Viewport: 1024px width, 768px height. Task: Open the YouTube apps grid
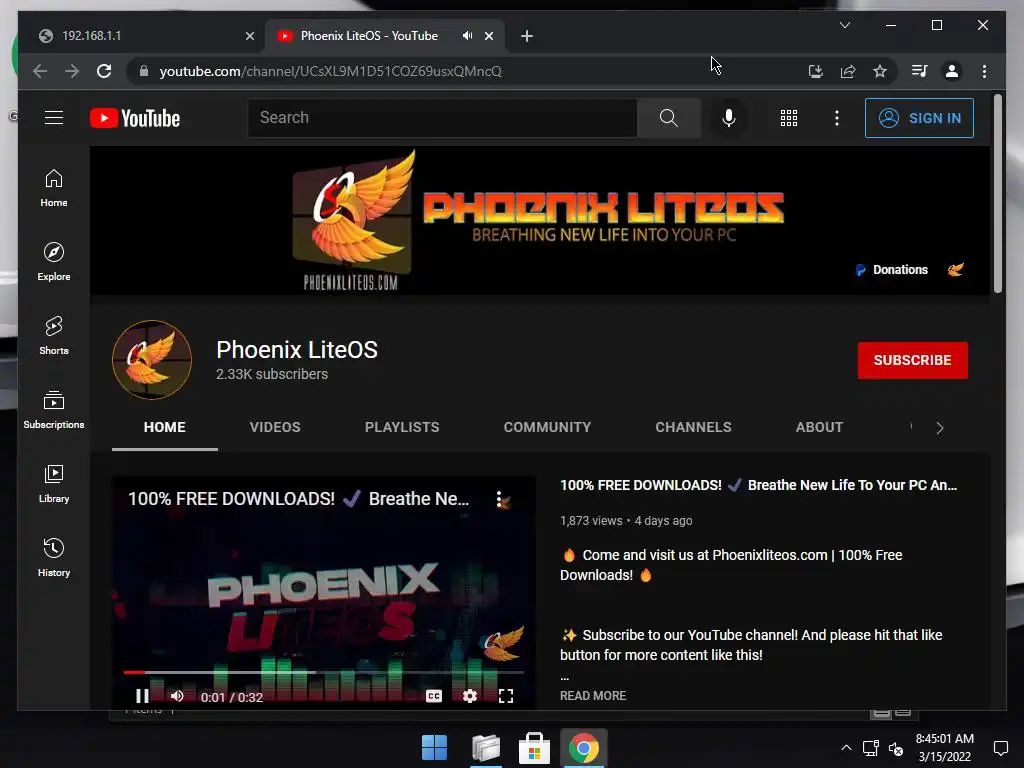click(788, 118)
